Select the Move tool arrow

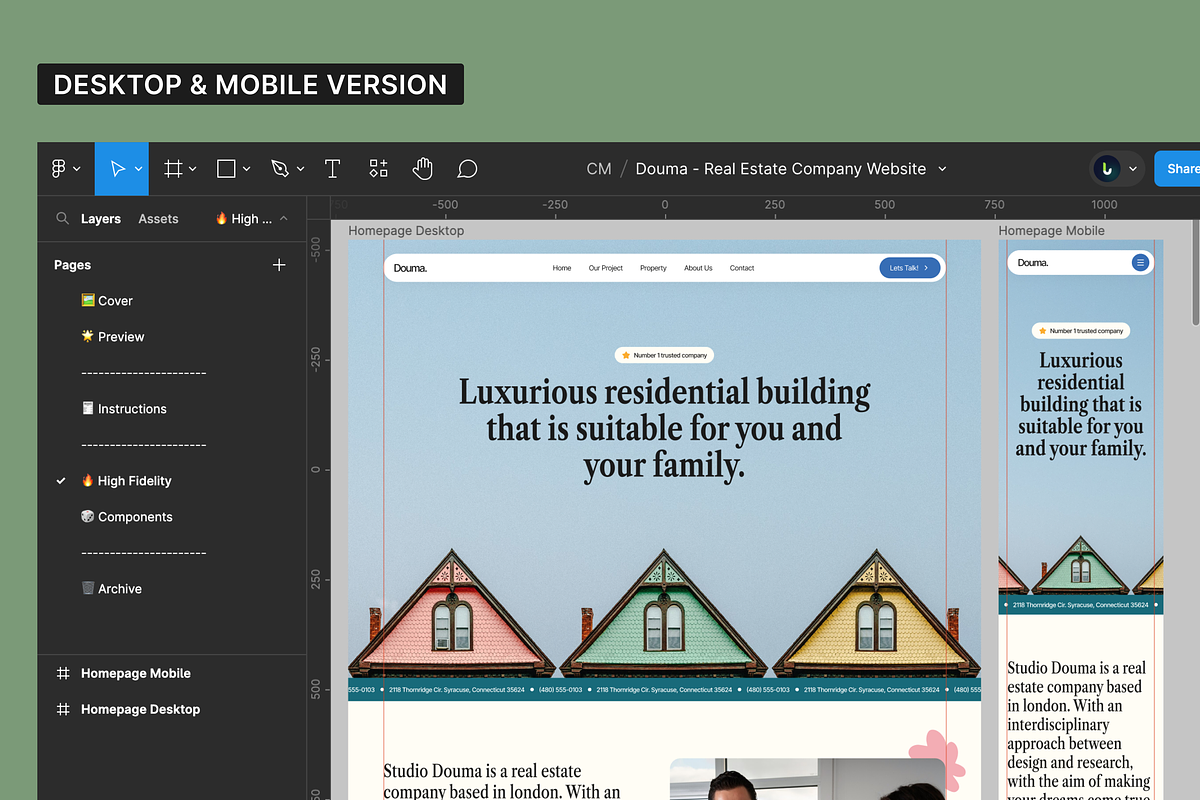(x=117, y=169)
